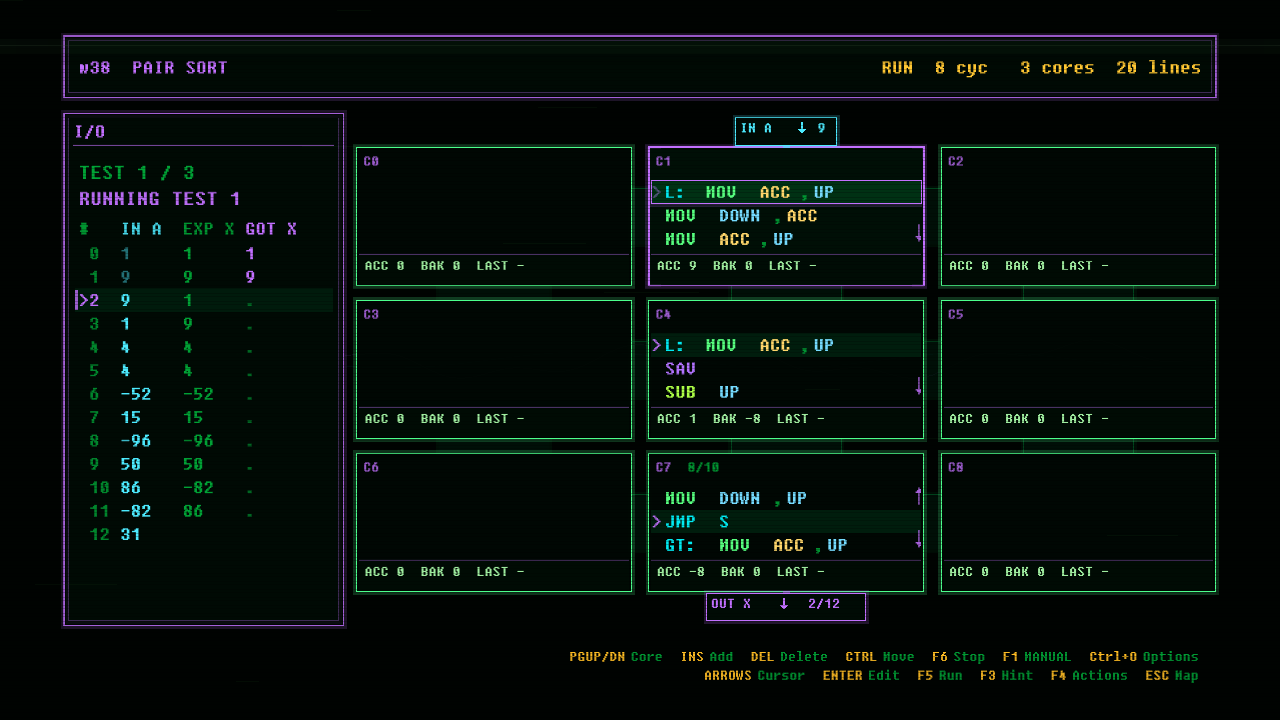Click I/O row 12 with input 31
Screen dimensions: 1280x720
(204, 535)
